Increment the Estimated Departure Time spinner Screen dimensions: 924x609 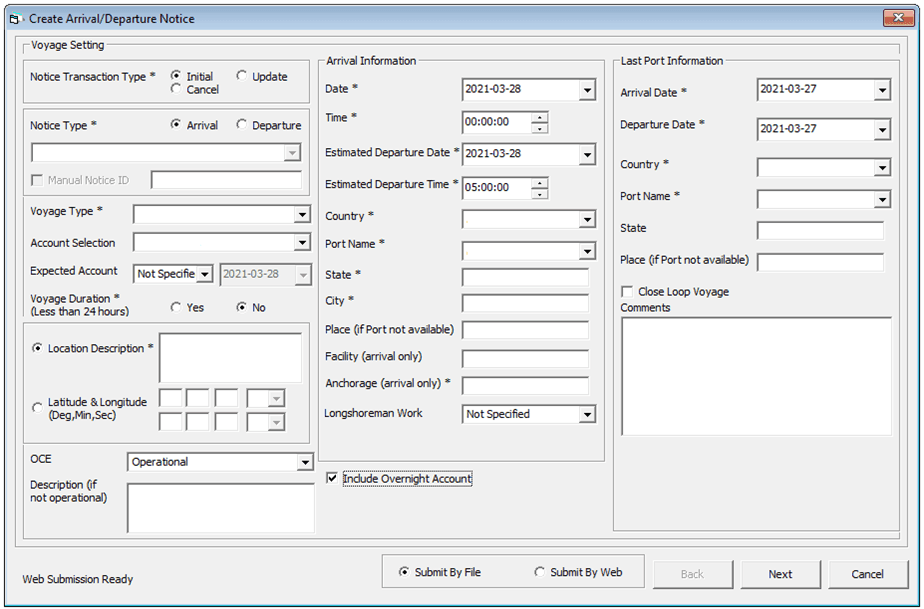tap(538, 183)
